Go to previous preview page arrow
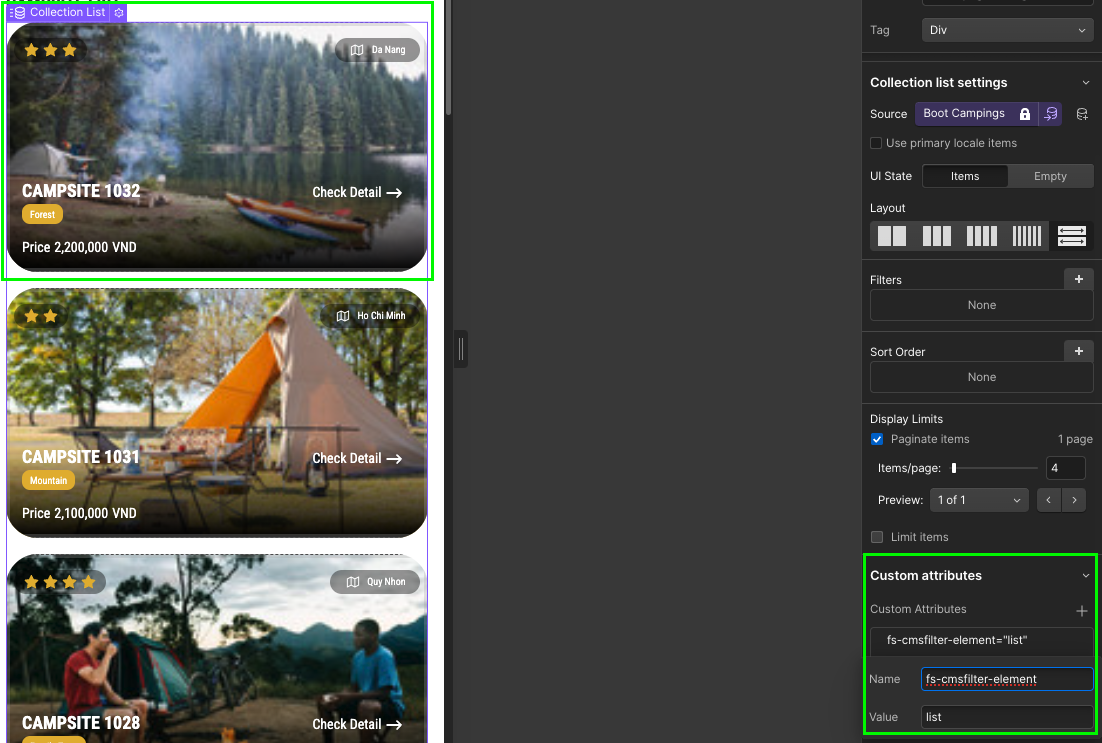The image size is (1102, 743). point(1049,500)
